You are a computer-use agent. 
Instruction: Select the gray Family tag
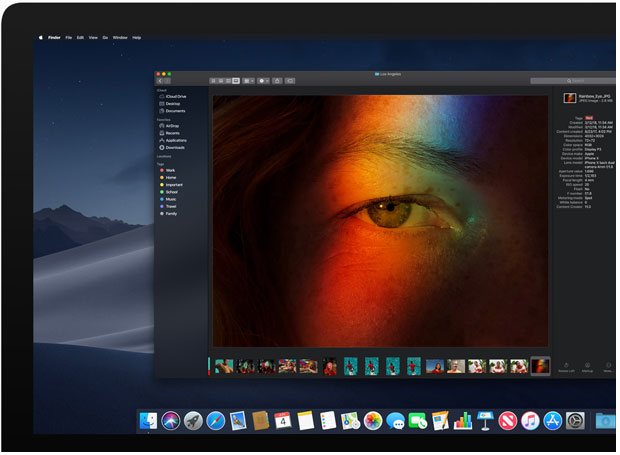click(168, 213)
